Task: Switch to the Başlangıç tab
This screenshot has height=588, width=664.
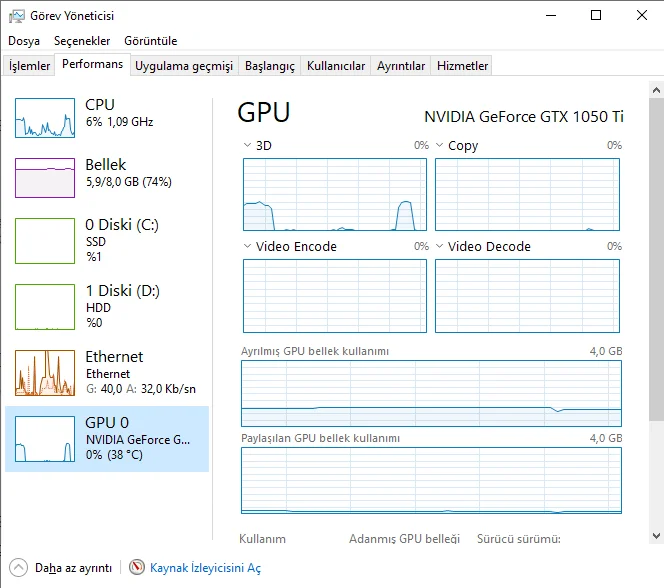Action: coord(270,66)
